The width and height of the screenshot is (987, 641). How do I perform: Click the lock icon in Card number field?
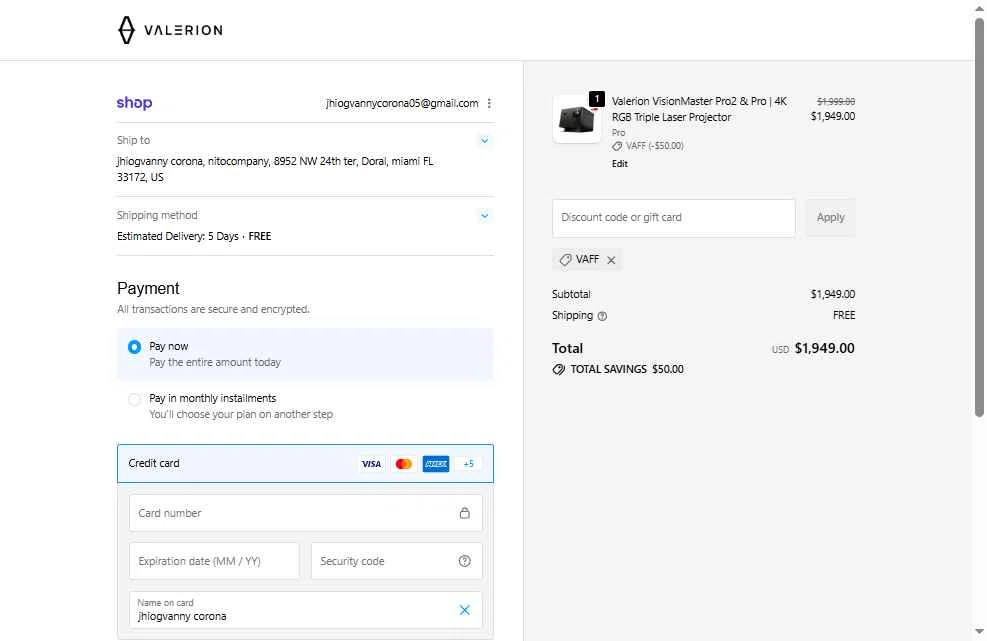[x=464, y=513]
